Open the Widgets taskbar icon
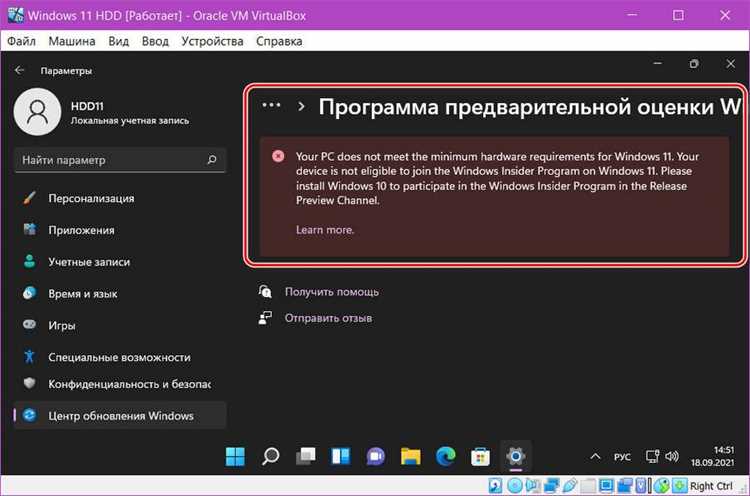This screenshot has width=750, height=496. pyautogui.click(x=341, y=457)
